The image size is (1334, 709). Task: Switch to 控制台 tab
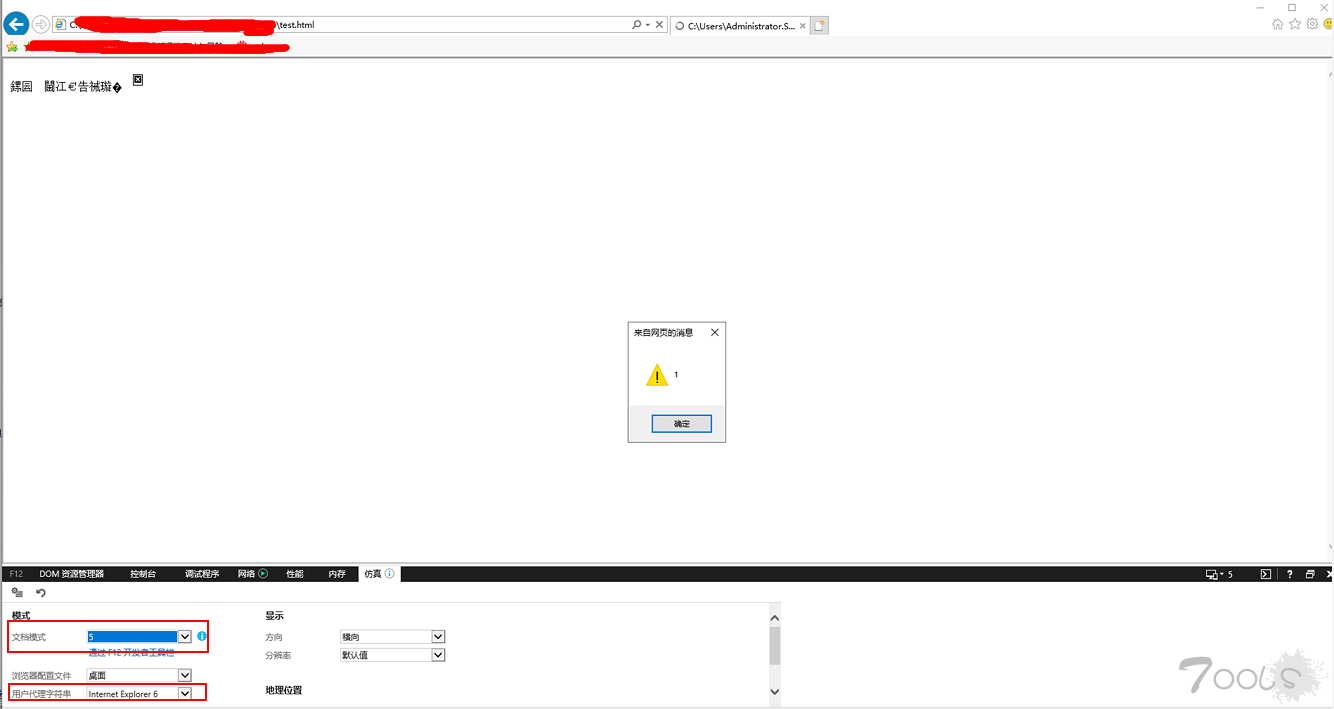tap(143, 574)
